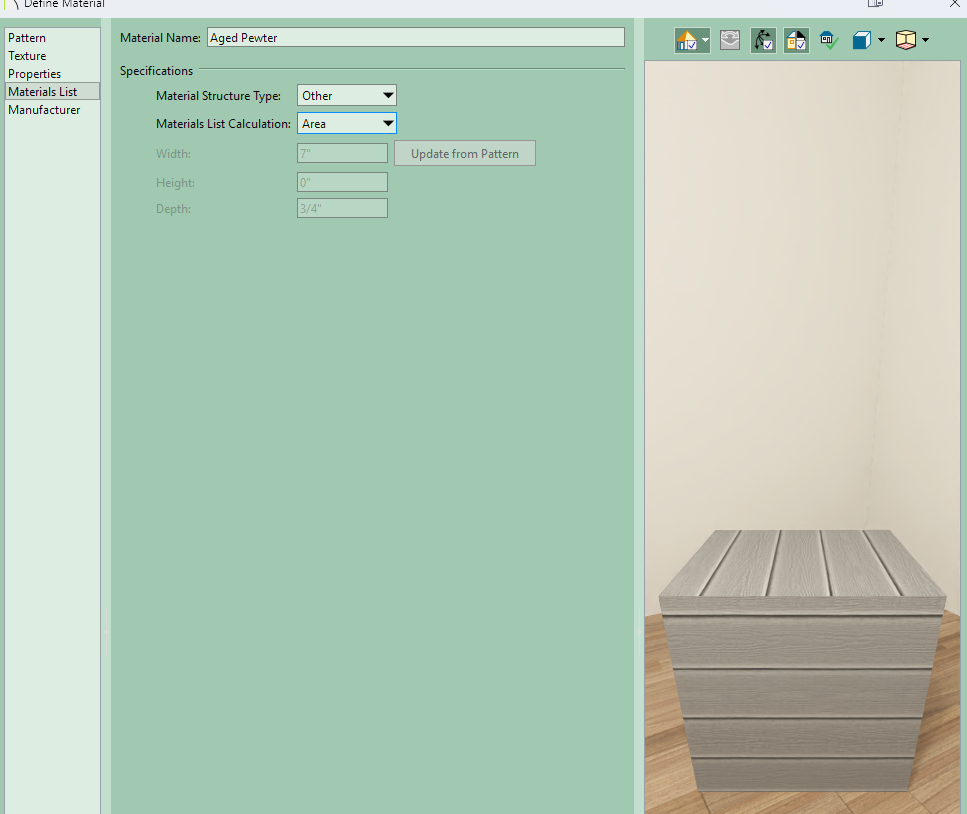Image resolution: width=967 pixels, height=814 pixels.
Task: Toggle the half-shaded house preview icon
Action: 796,40
